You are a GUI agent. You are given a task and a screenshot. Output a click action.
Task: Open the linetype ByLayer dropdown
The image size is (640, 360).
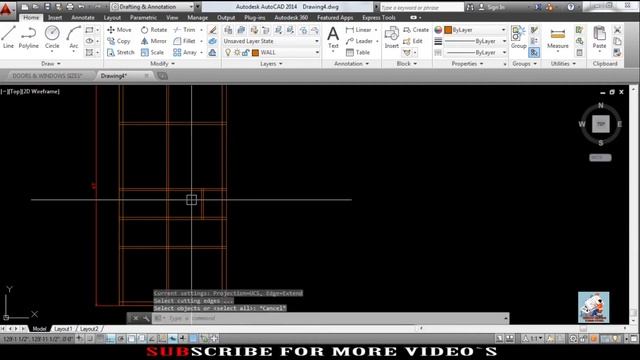(476, 53)
